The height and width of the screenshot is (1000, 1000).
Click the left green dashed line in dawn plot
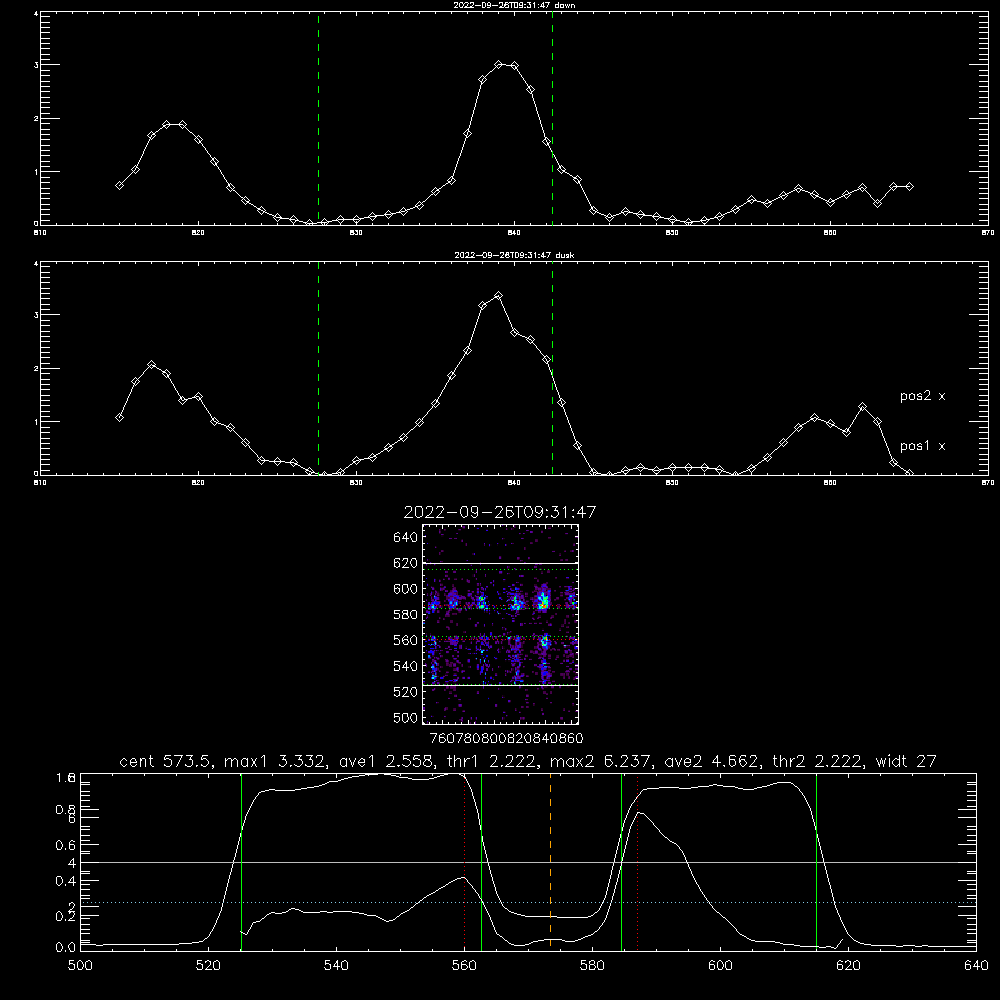[x=318, y=118]
